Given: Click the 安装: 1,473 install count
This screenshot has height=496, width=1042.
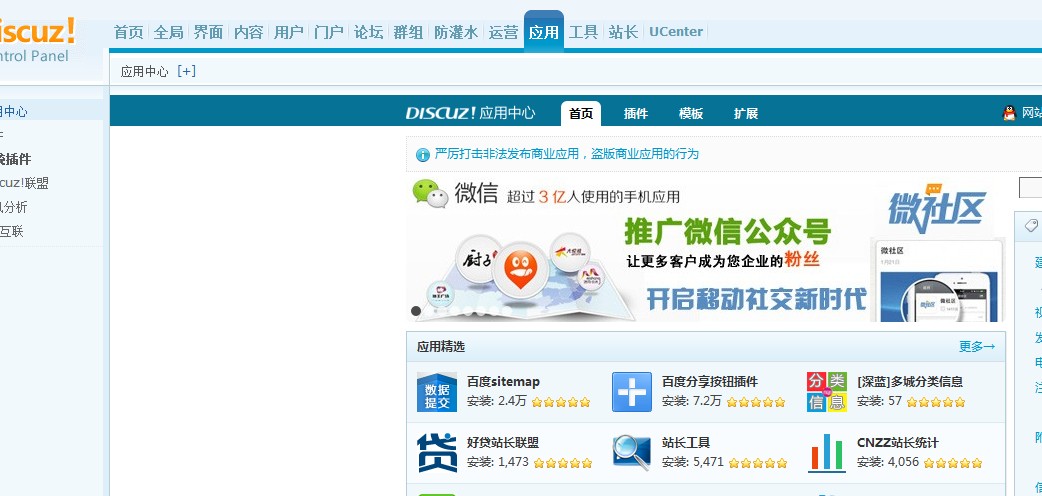Looking at the screenshot, I should 498,461.
